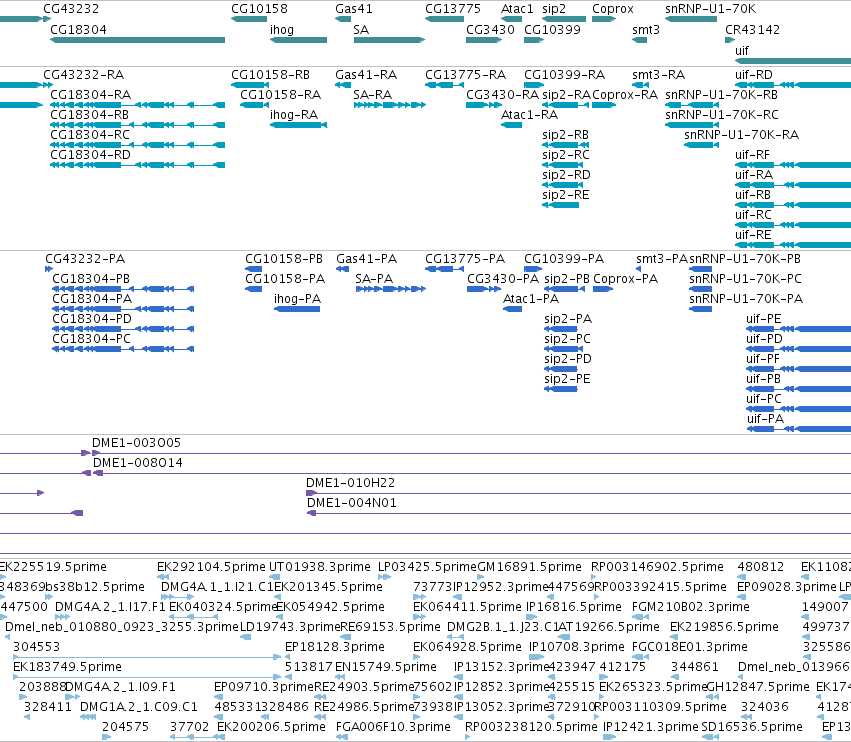Select transcript sip2-RE label

click(x=566, y=195)
